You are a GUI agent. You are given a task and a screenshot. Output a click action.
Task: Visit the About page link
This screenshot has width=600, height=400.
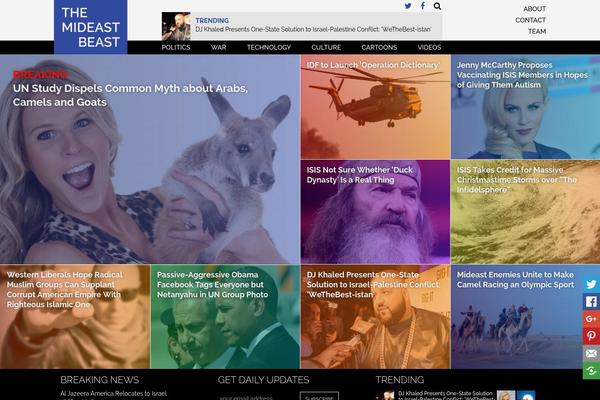(535, 9)
